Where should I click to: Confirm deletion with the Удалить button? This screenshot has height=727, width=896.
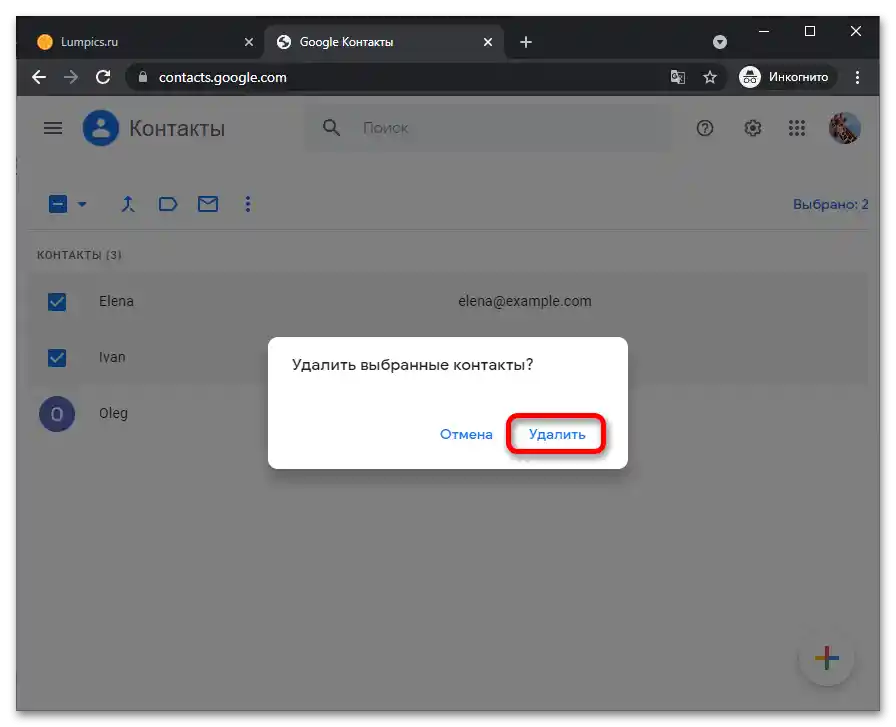tap(557, 434)
